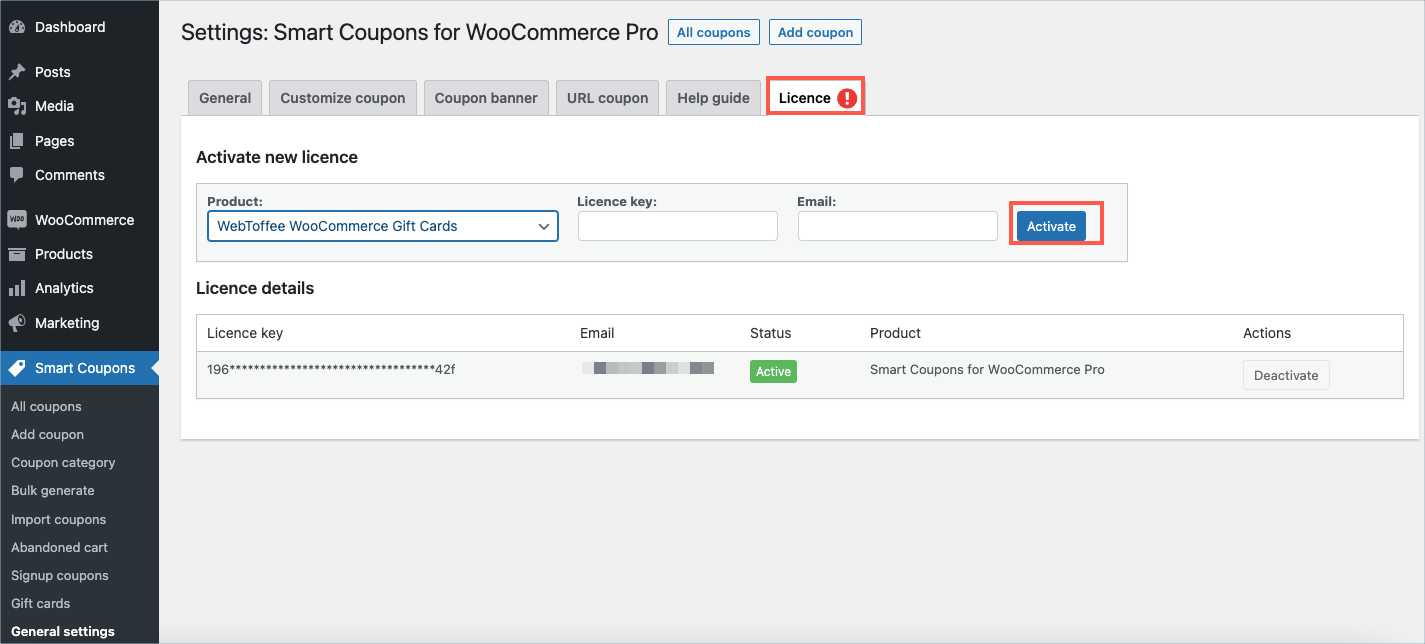This screenshot has width=1425, height=644.
Task: Select the Licence tab
Action: (x=816, y=98)
